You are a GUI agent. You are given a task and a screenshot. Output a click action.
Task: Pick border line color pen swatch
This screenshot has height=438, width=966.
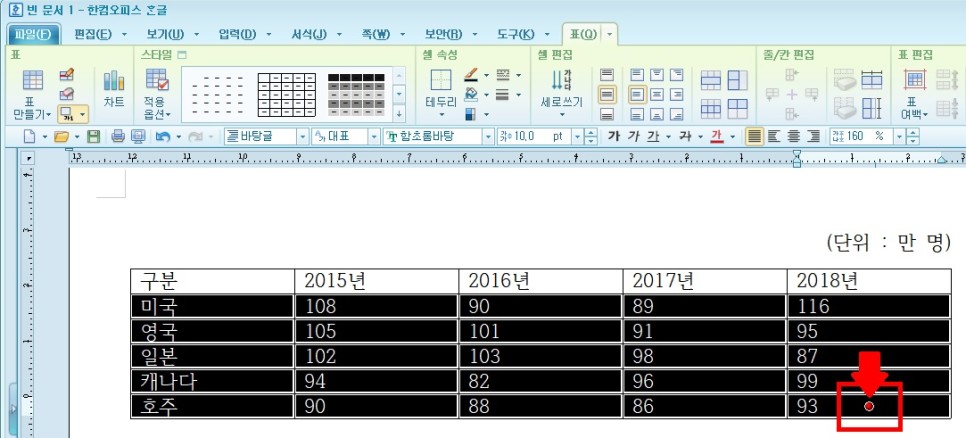471,75
